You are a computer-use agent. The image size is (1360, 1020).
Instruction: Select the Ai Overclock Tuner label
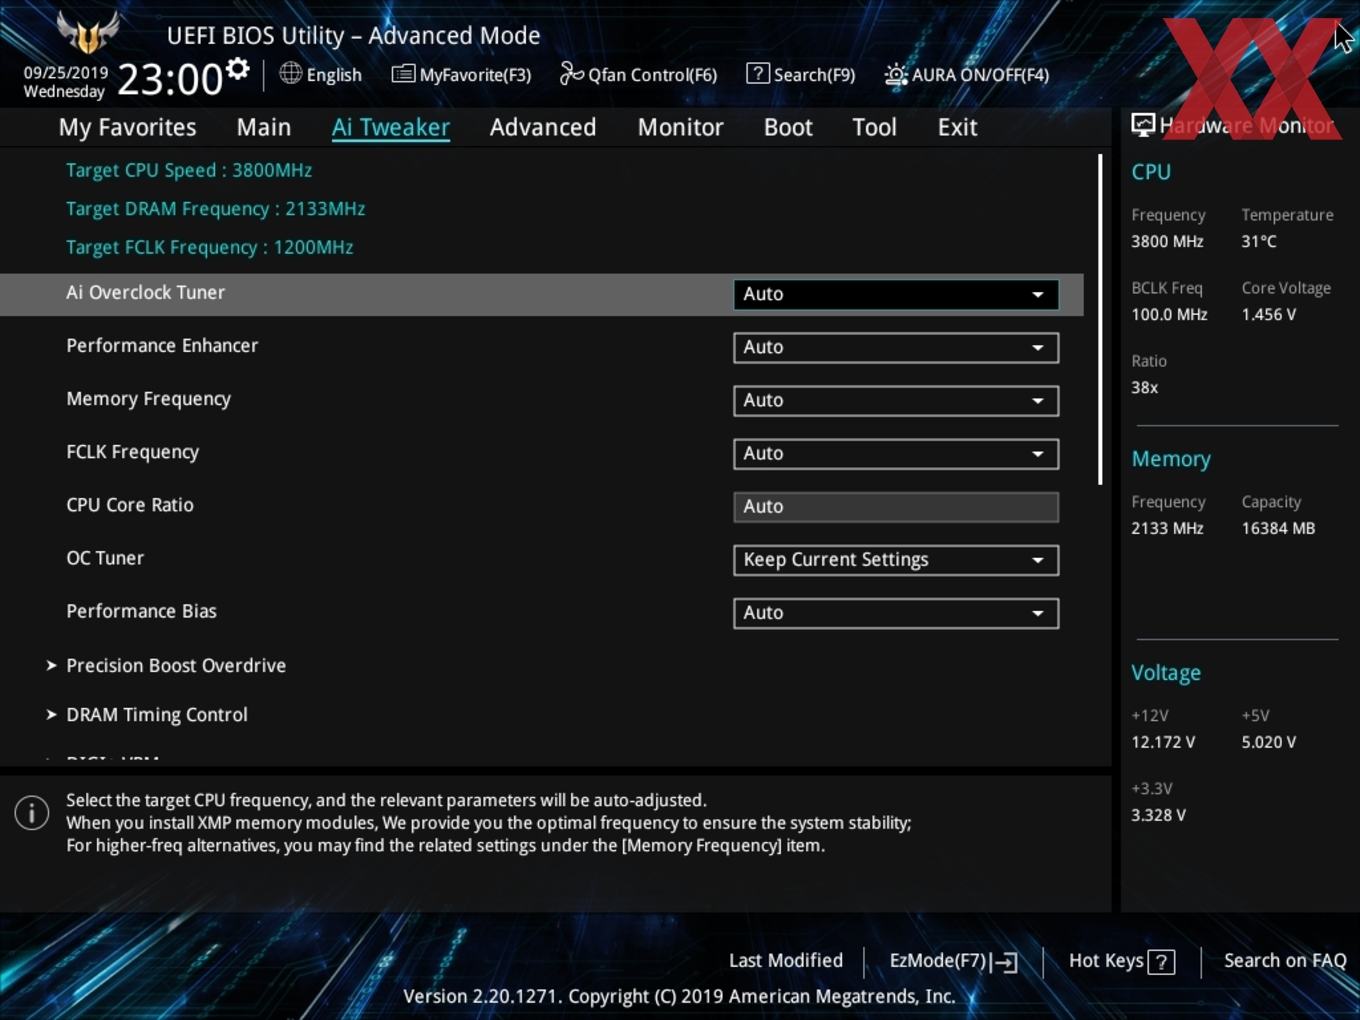[145, 293]
